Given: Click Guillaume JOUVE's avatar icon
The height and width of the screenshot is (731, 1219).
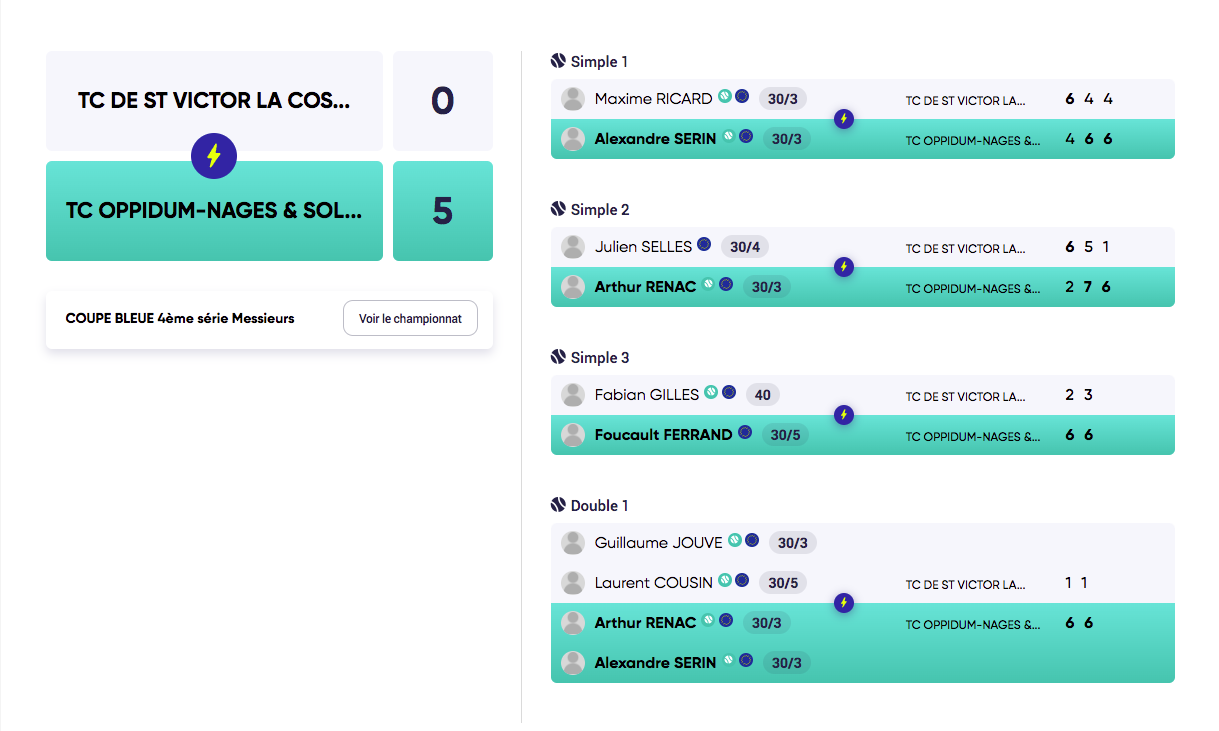Looking at the screenshot, I should click(573, 543).
